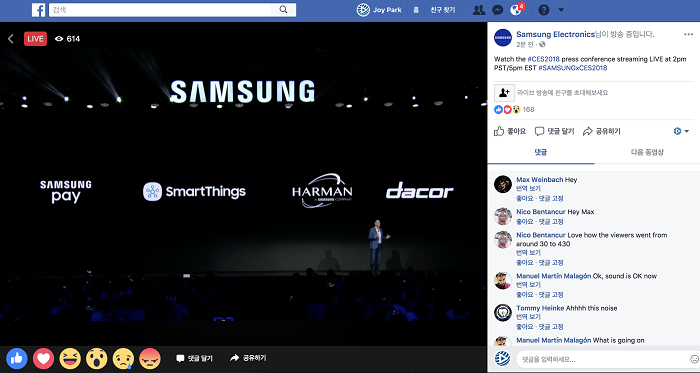Like Max Weinbach's comment
Screen dimensions: 700x373
525,198
